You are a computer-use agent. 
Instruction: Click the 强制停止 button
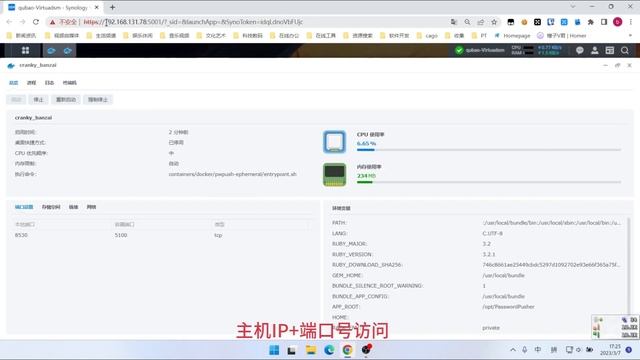[98, 100]
